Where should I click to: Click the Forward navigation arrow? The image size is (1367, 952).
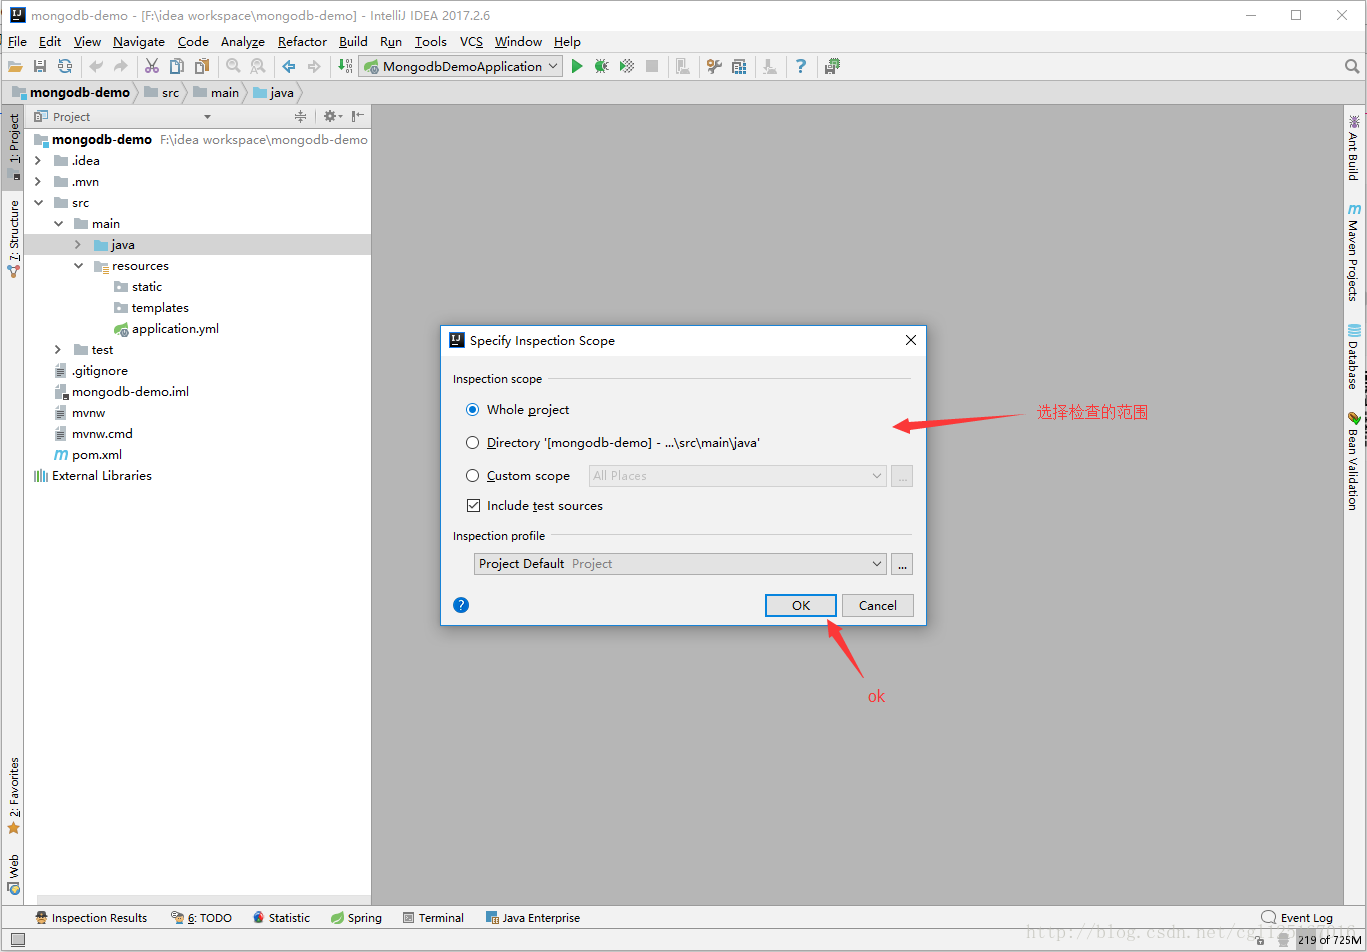click(314, 67)
